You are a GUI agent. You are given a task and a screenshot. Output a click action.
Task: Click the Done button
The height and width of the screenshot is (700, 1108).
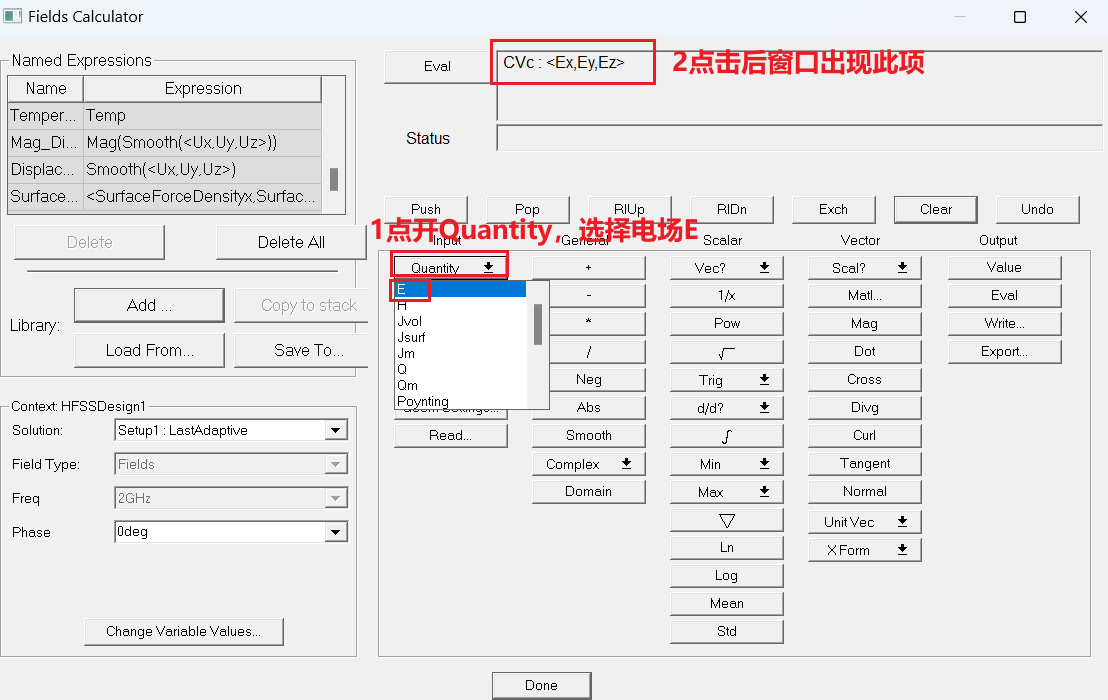click(541, 685)
